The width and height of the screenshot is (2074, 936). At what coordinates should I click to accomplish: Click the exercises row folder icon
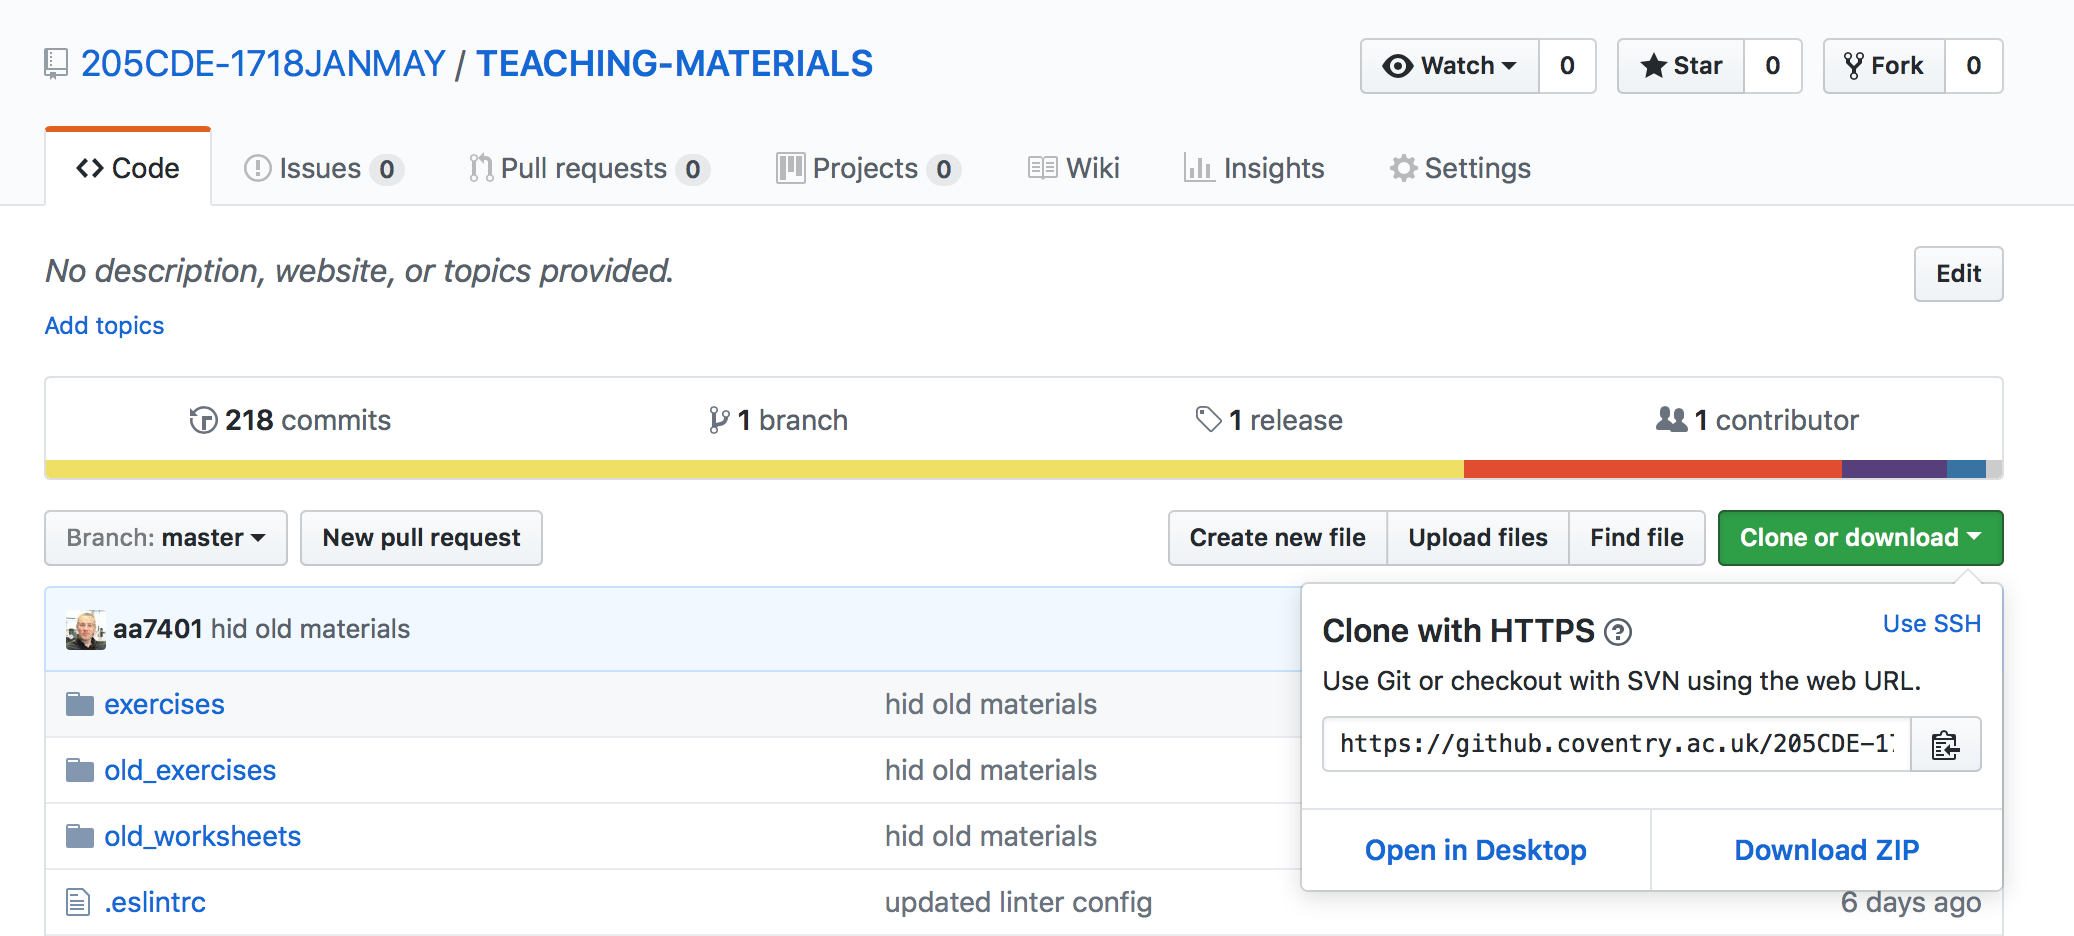[80, 705]
